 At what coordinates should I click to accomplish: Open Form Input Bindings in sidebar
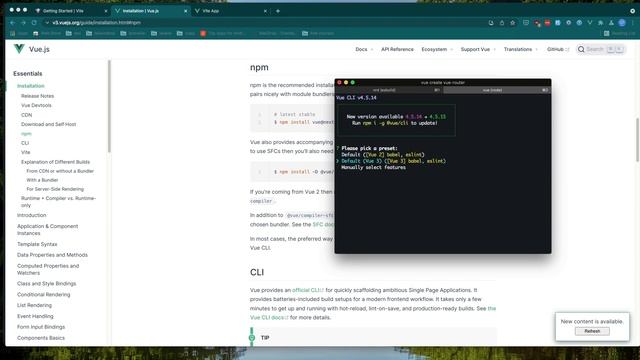(41, 327)
